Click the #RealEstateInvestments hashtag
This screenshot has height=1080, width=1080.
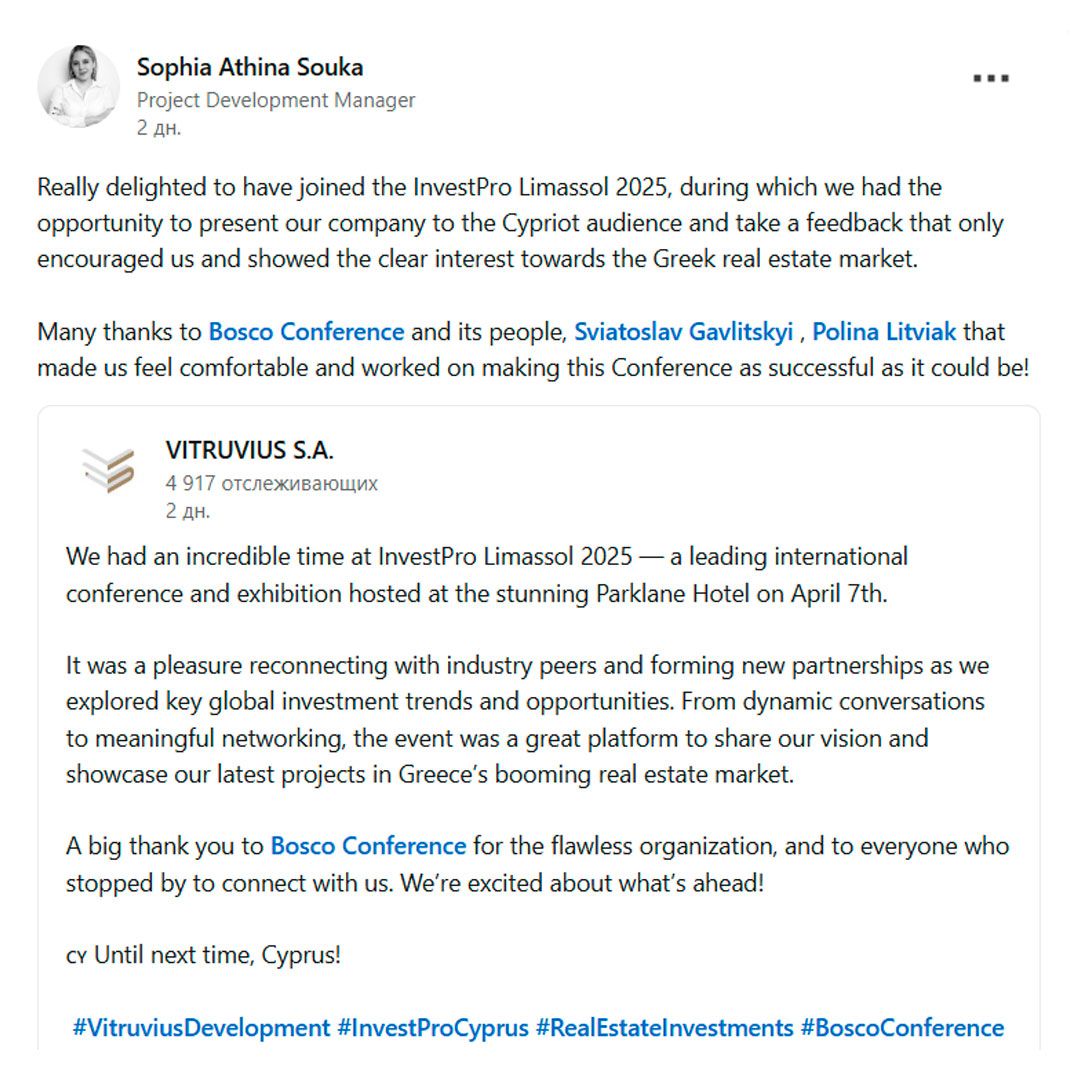pos(664,1027)
